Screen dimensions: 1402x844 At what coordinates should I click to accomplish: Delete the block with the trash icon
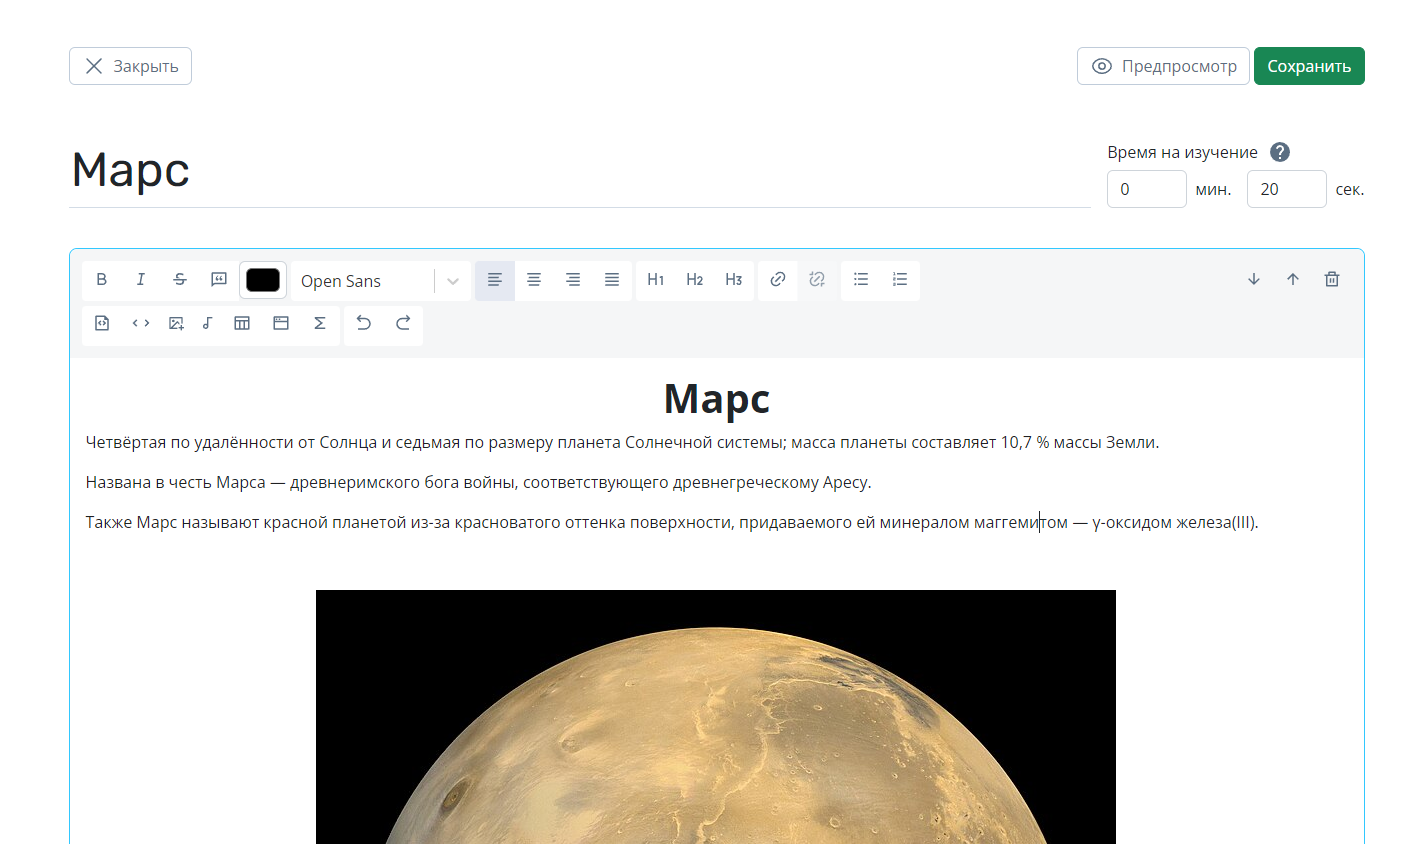1332,280
